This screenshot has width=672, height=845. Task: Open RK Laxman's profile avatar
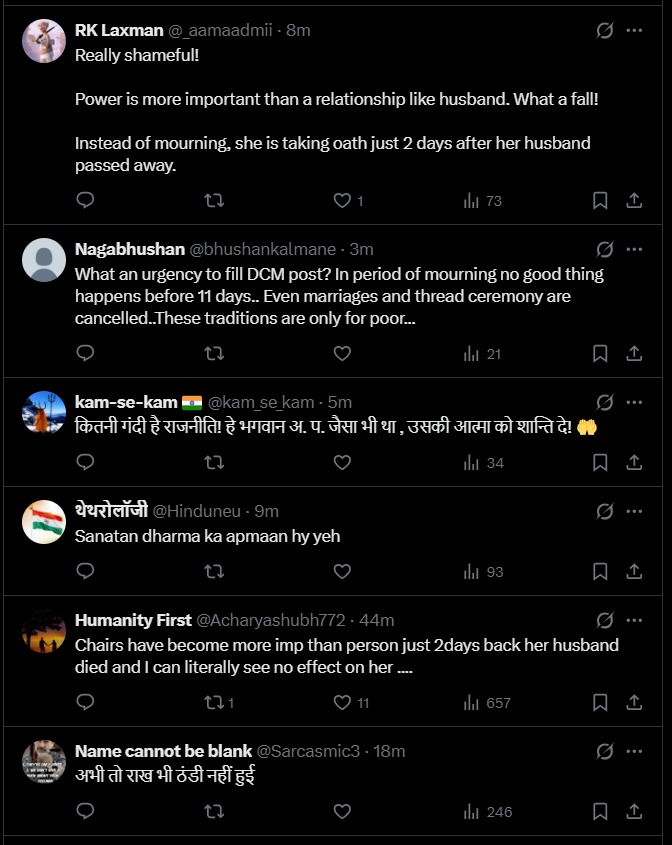(x=44, y=41)
